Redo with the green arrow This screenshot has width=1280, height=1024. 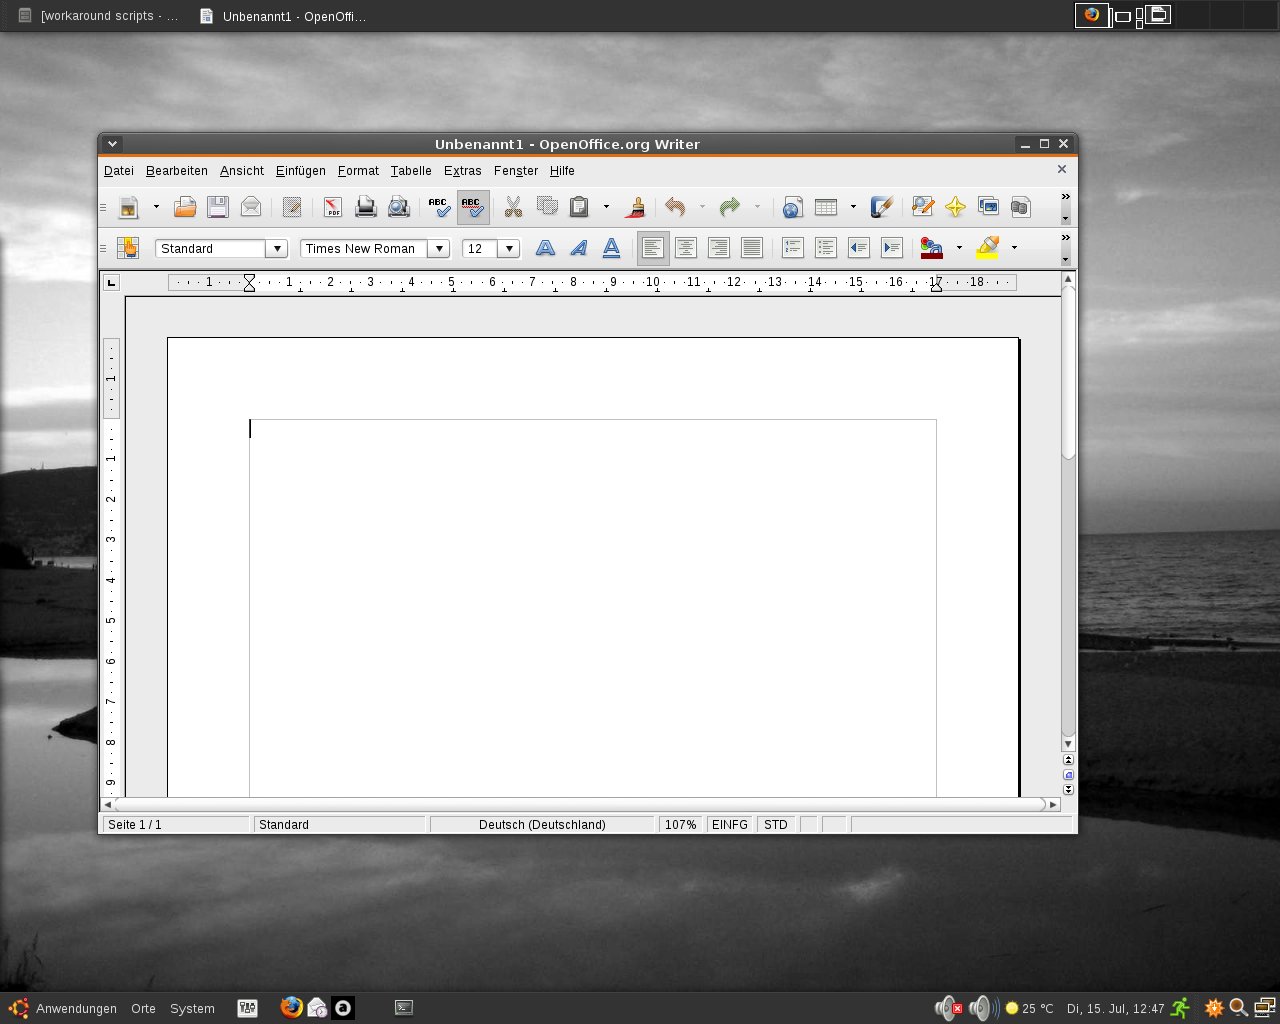[730, 207]
